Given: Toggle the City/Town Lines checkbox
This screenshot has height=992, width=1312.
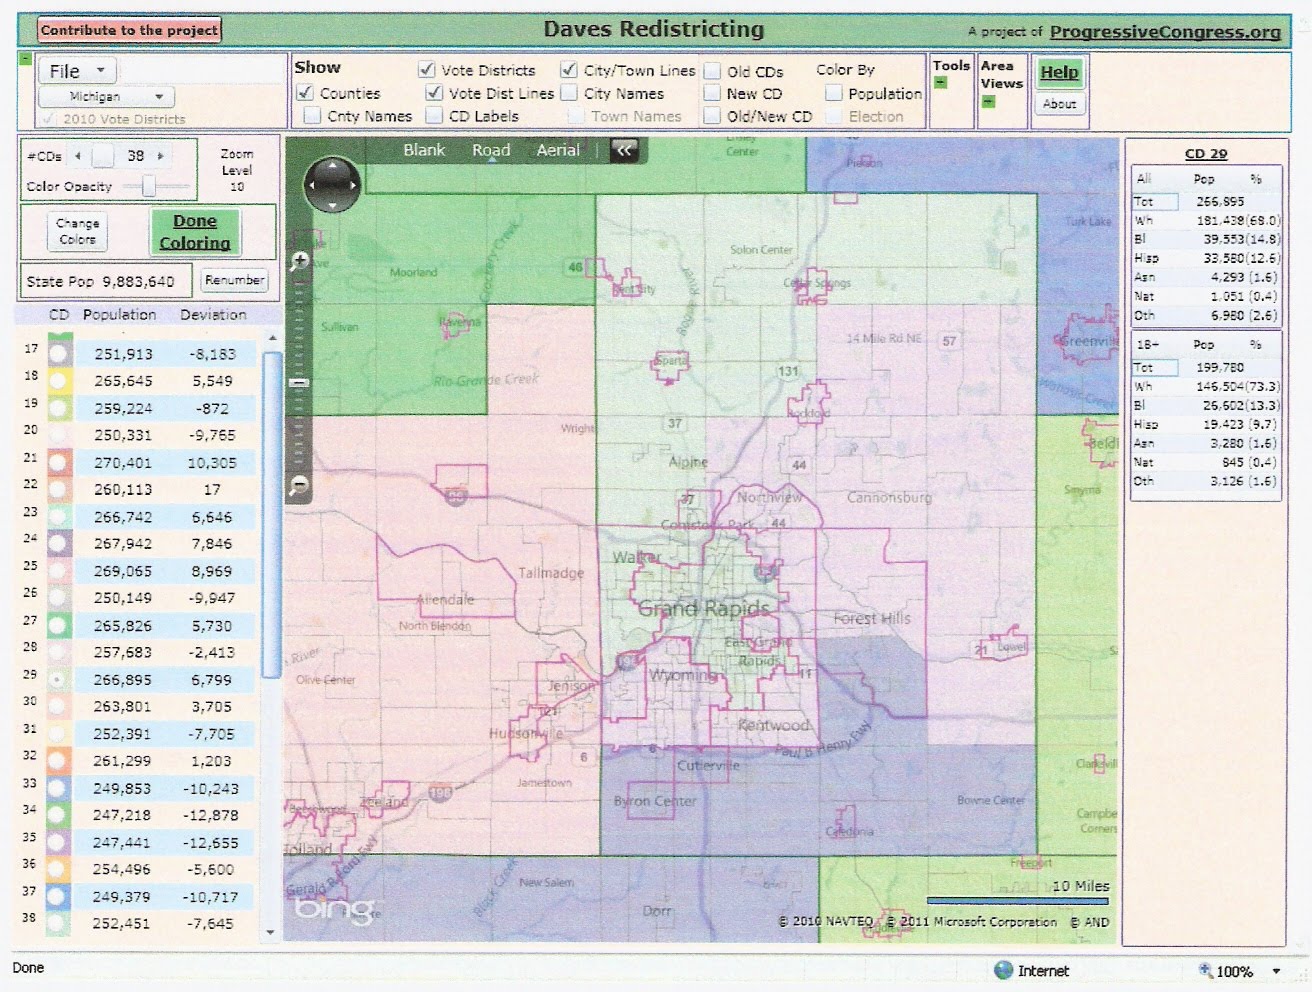Looking at the screenshot, I should click(569, 70).
